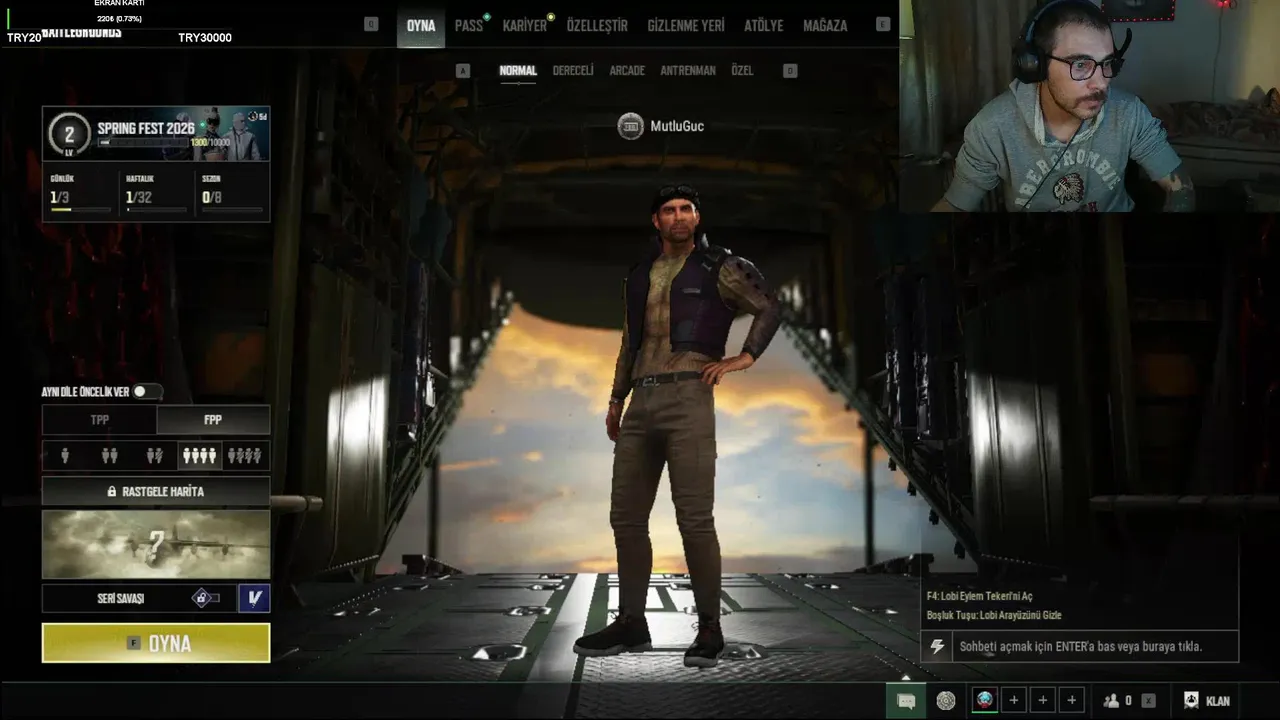
Task: Open the KLAN clan button
Action: coord(1207,701)
